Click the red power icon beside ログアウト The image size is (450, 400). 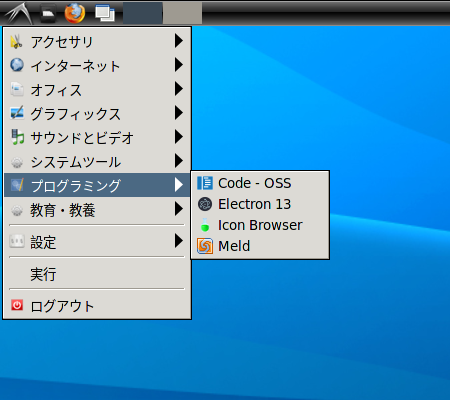click(x=17, y=305)
